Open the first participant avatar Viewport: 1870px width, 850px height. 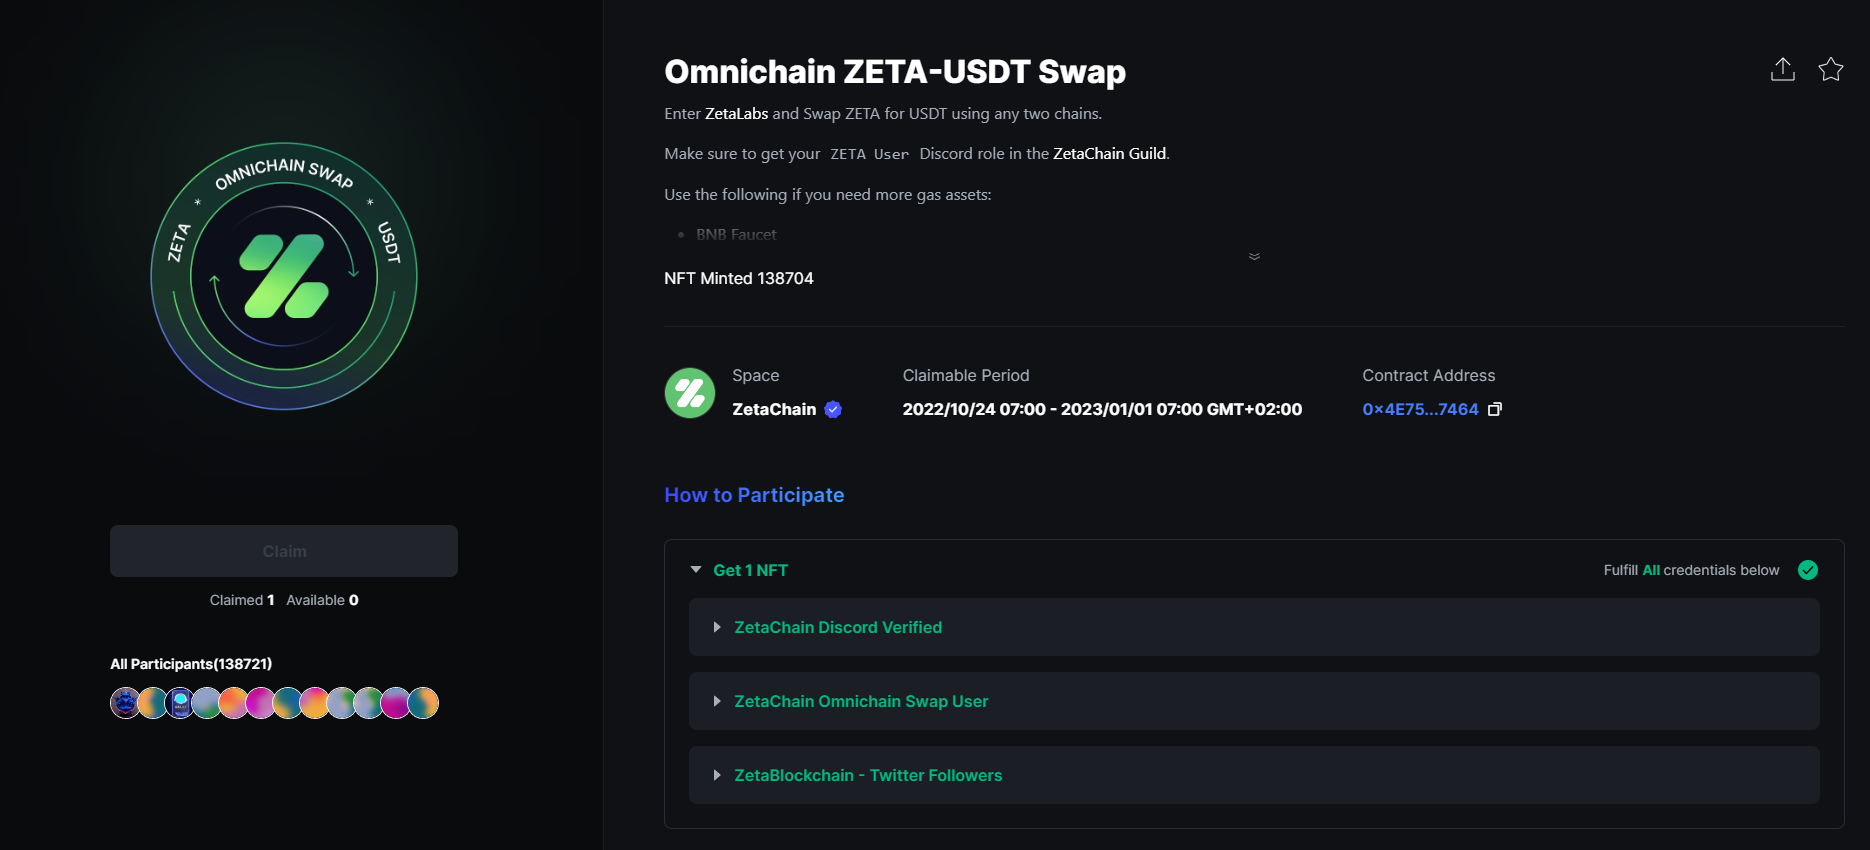[125, 703]
